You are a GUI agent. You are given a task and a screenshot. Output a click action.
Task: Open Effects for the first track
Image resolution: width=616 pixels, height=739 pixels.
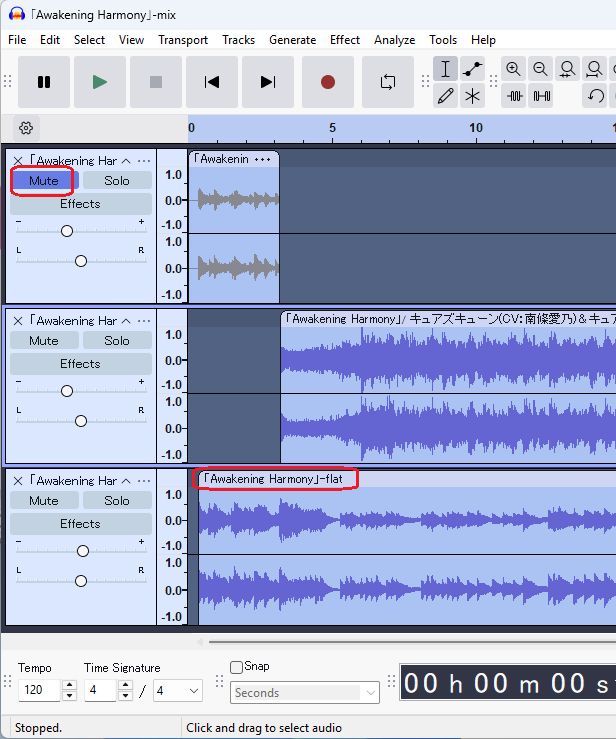81,204
